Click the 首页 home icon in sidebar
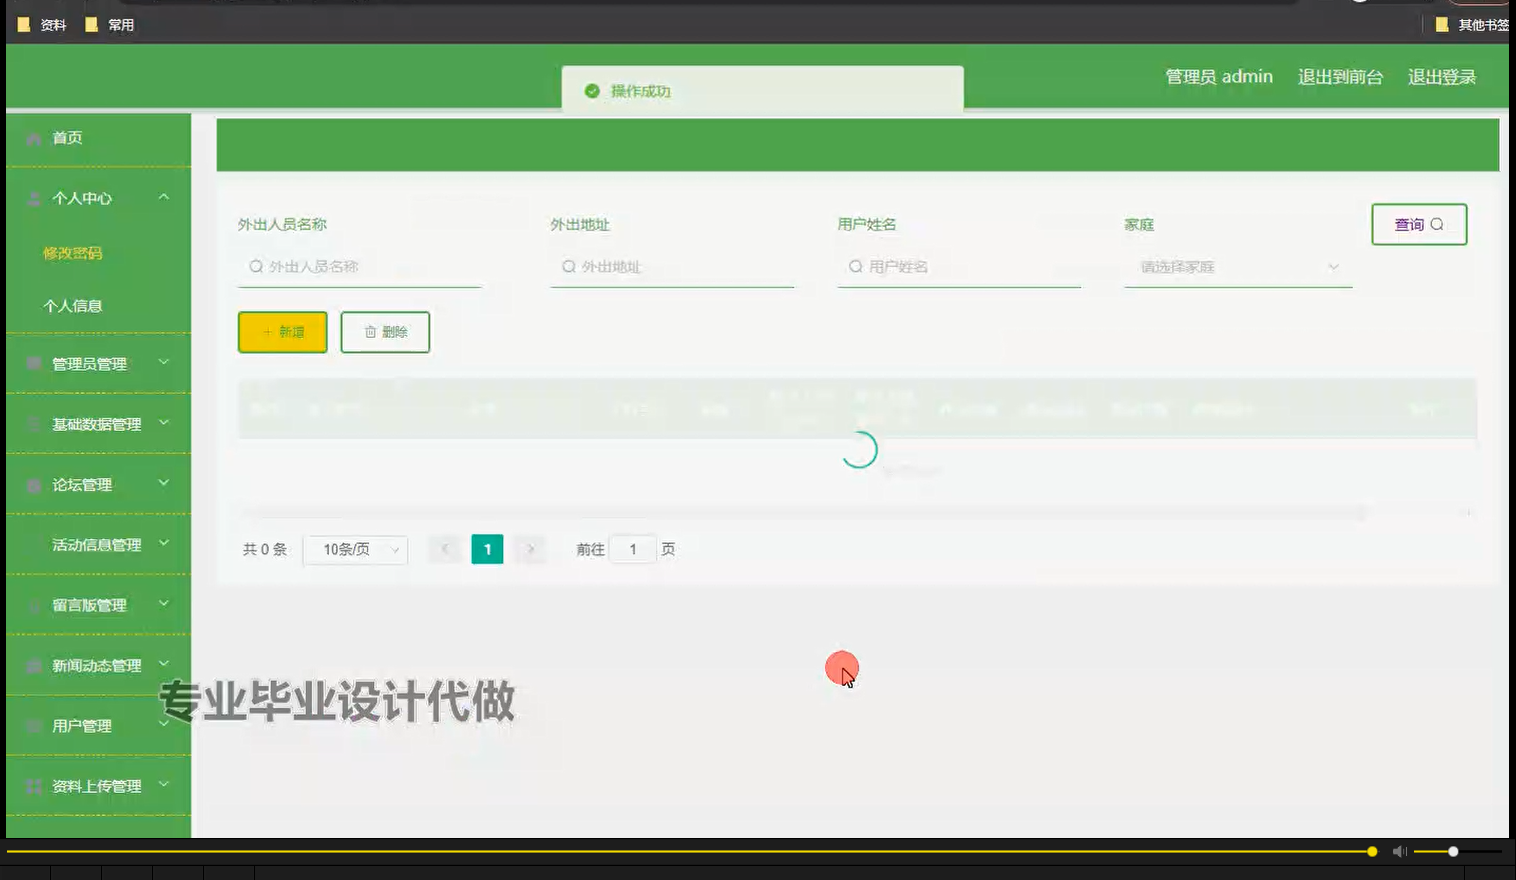Screen dimensions: 1516x880 click(x=33, y=138)
